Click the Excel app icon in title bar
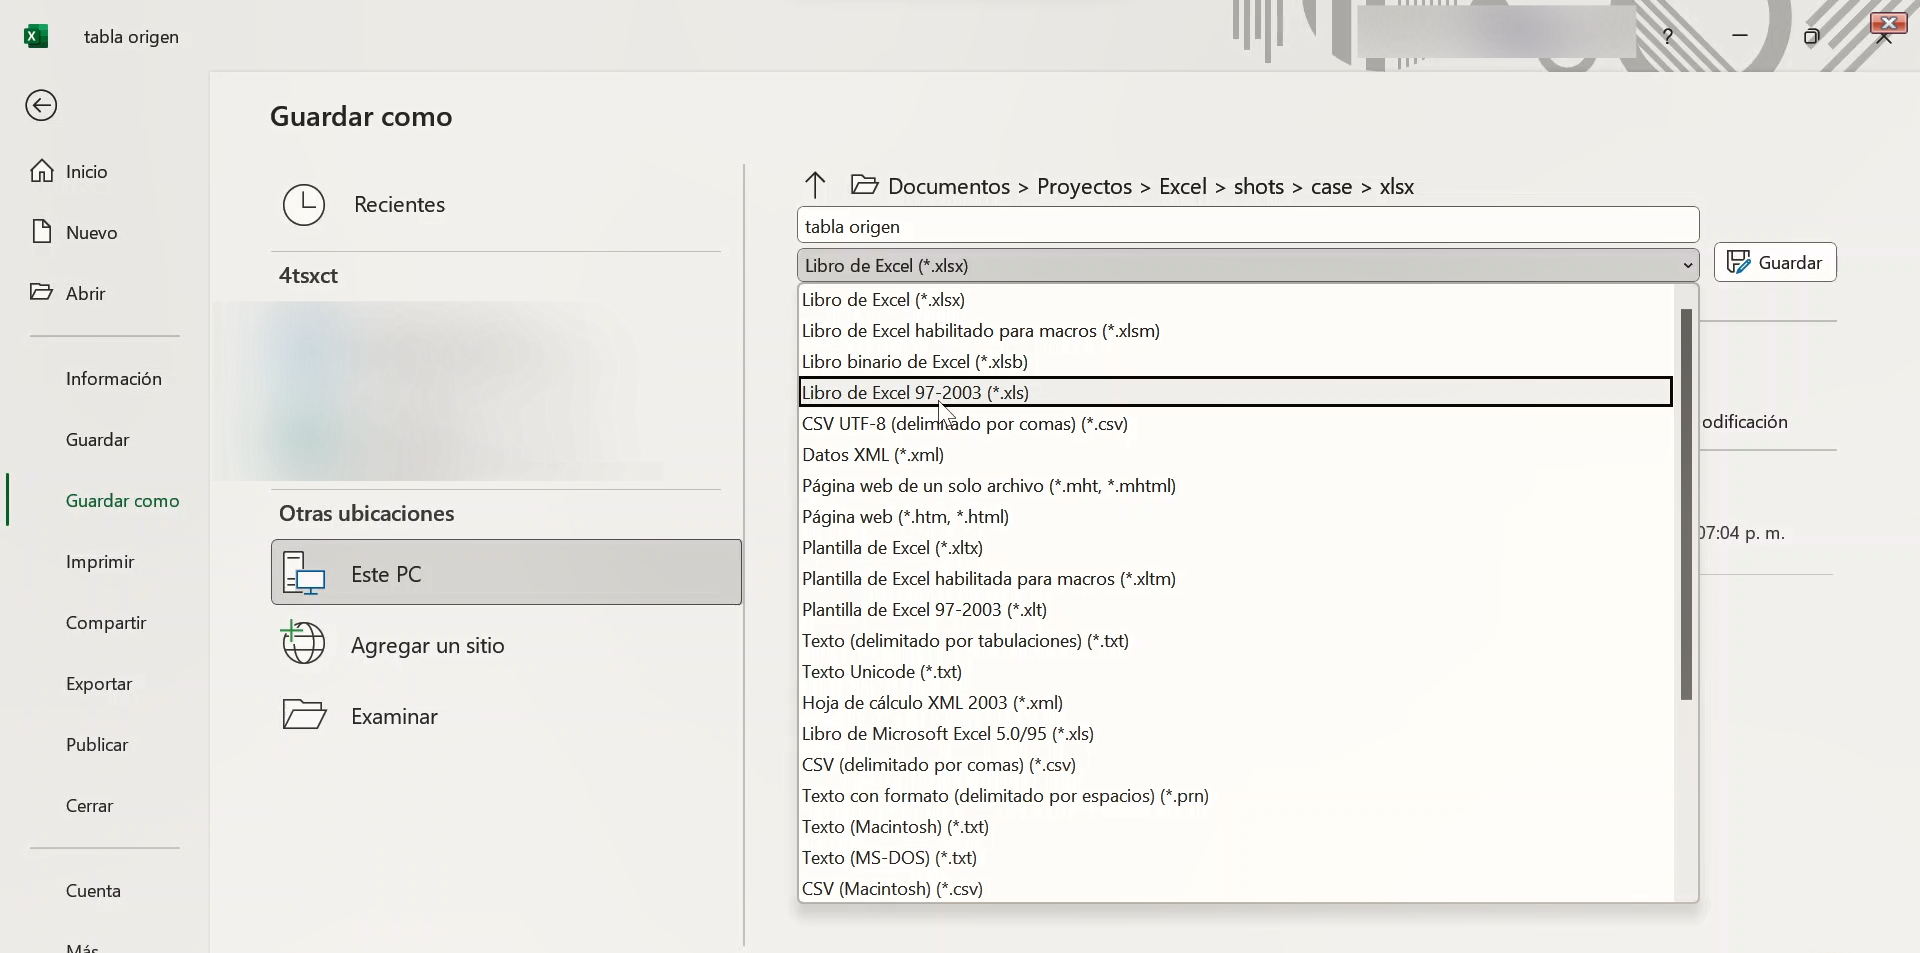The width and height of the screenshot is (1920, 953). pyautogui.click(x=36, y=36)
